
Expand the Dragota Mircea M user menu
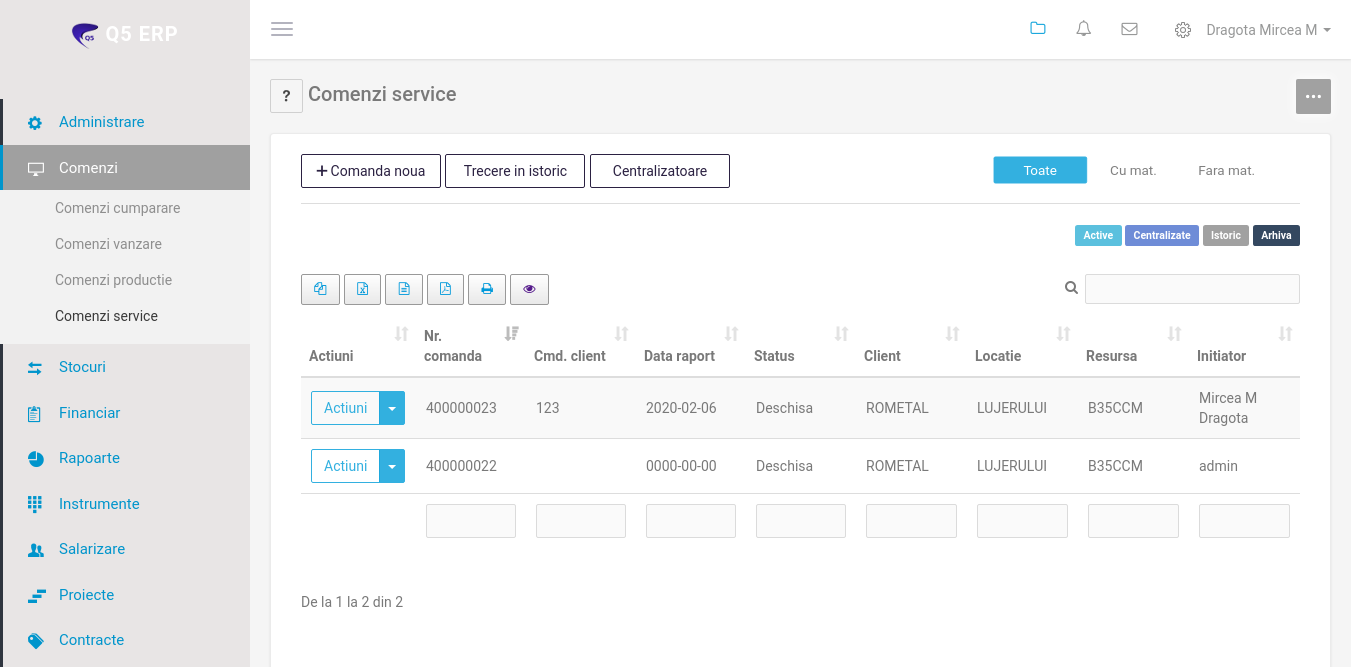(x=1267, y=30)
